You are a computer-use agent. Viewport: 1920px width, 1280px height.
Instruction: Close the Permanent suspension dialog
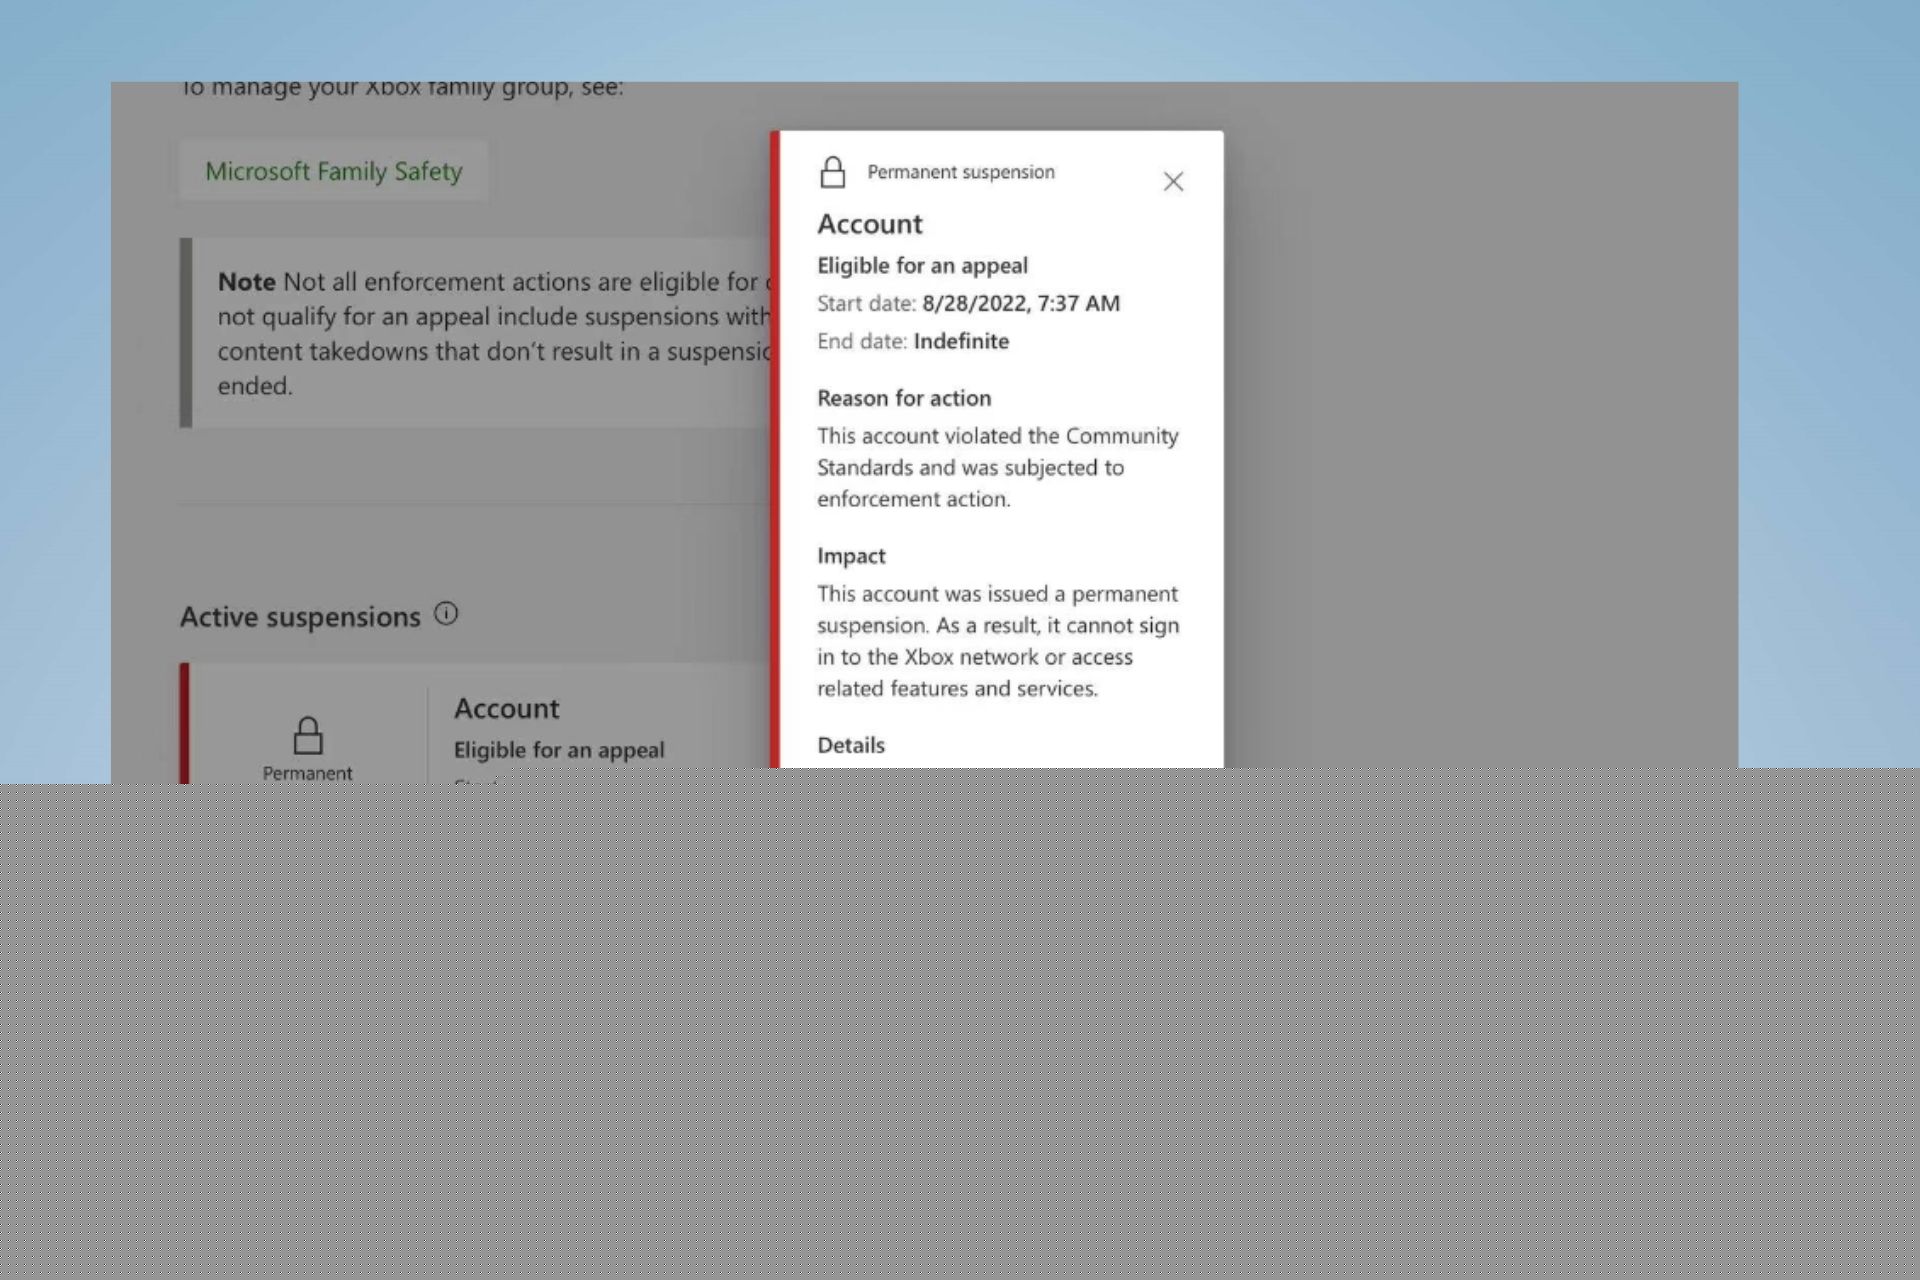1173,181
